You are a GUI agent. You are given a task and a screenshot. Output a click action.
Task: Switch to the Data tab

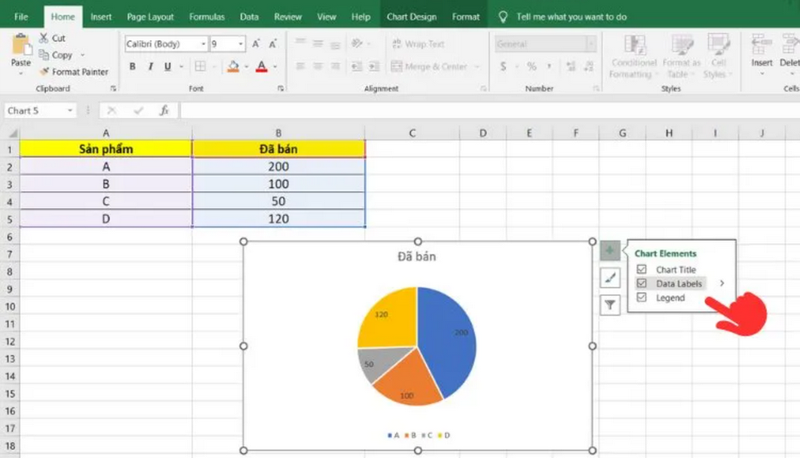pos(249,17)
